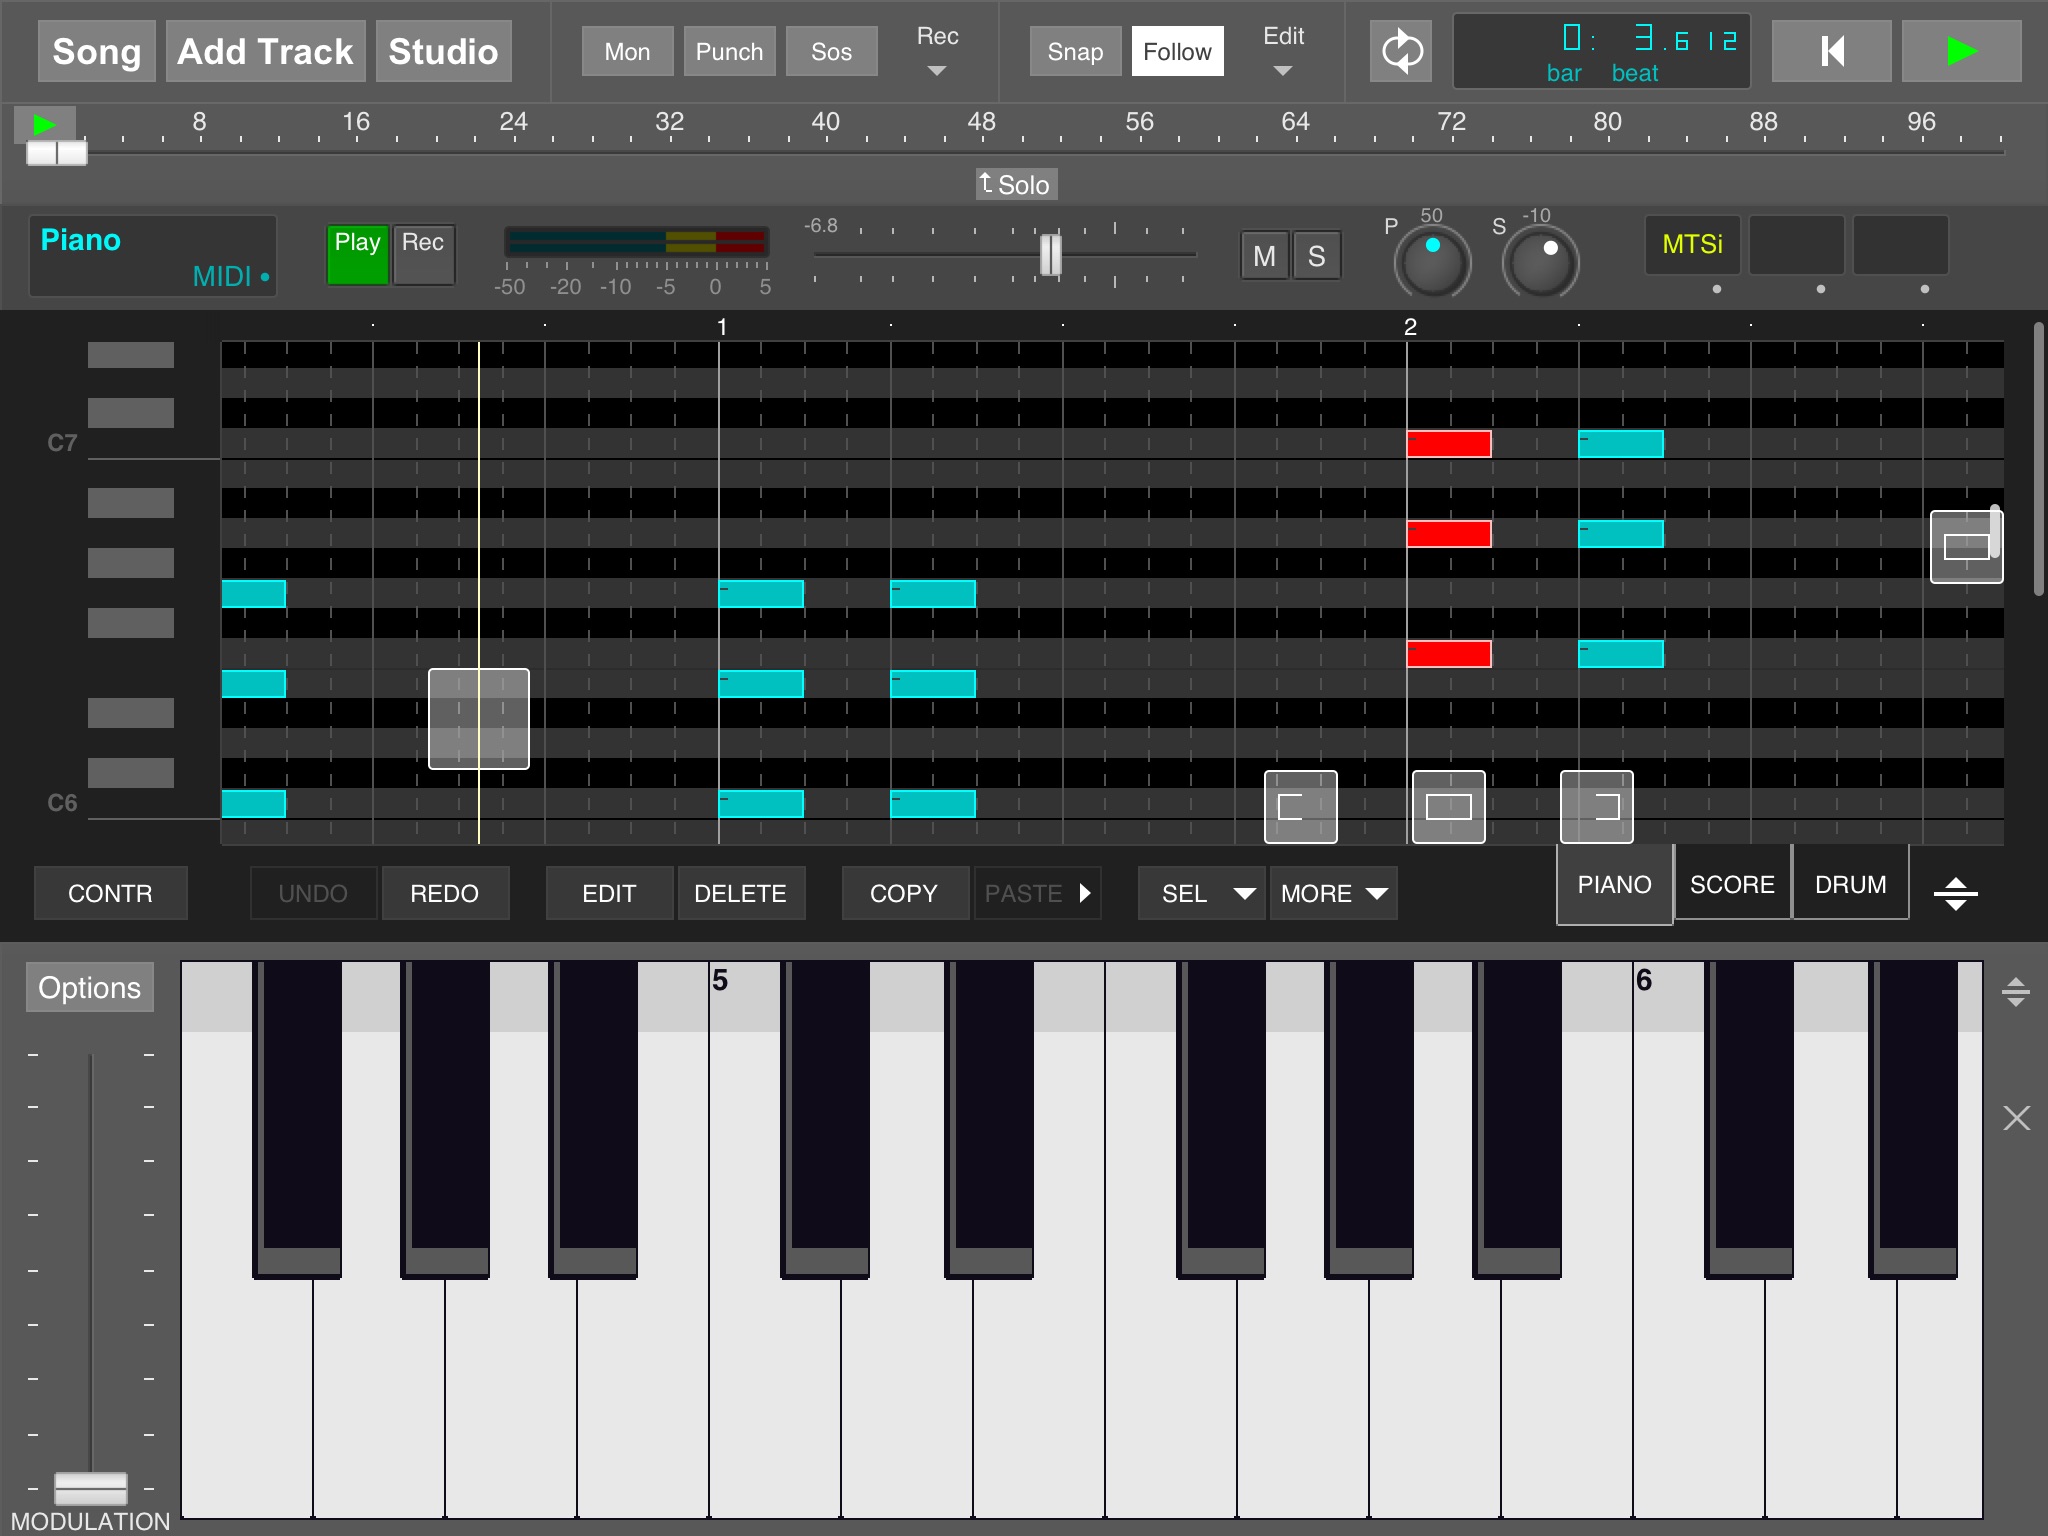Tap the grey selection box on piano roll
Screen dimensions: 2048x1536
pyautogui.click(x=479, y=719)
